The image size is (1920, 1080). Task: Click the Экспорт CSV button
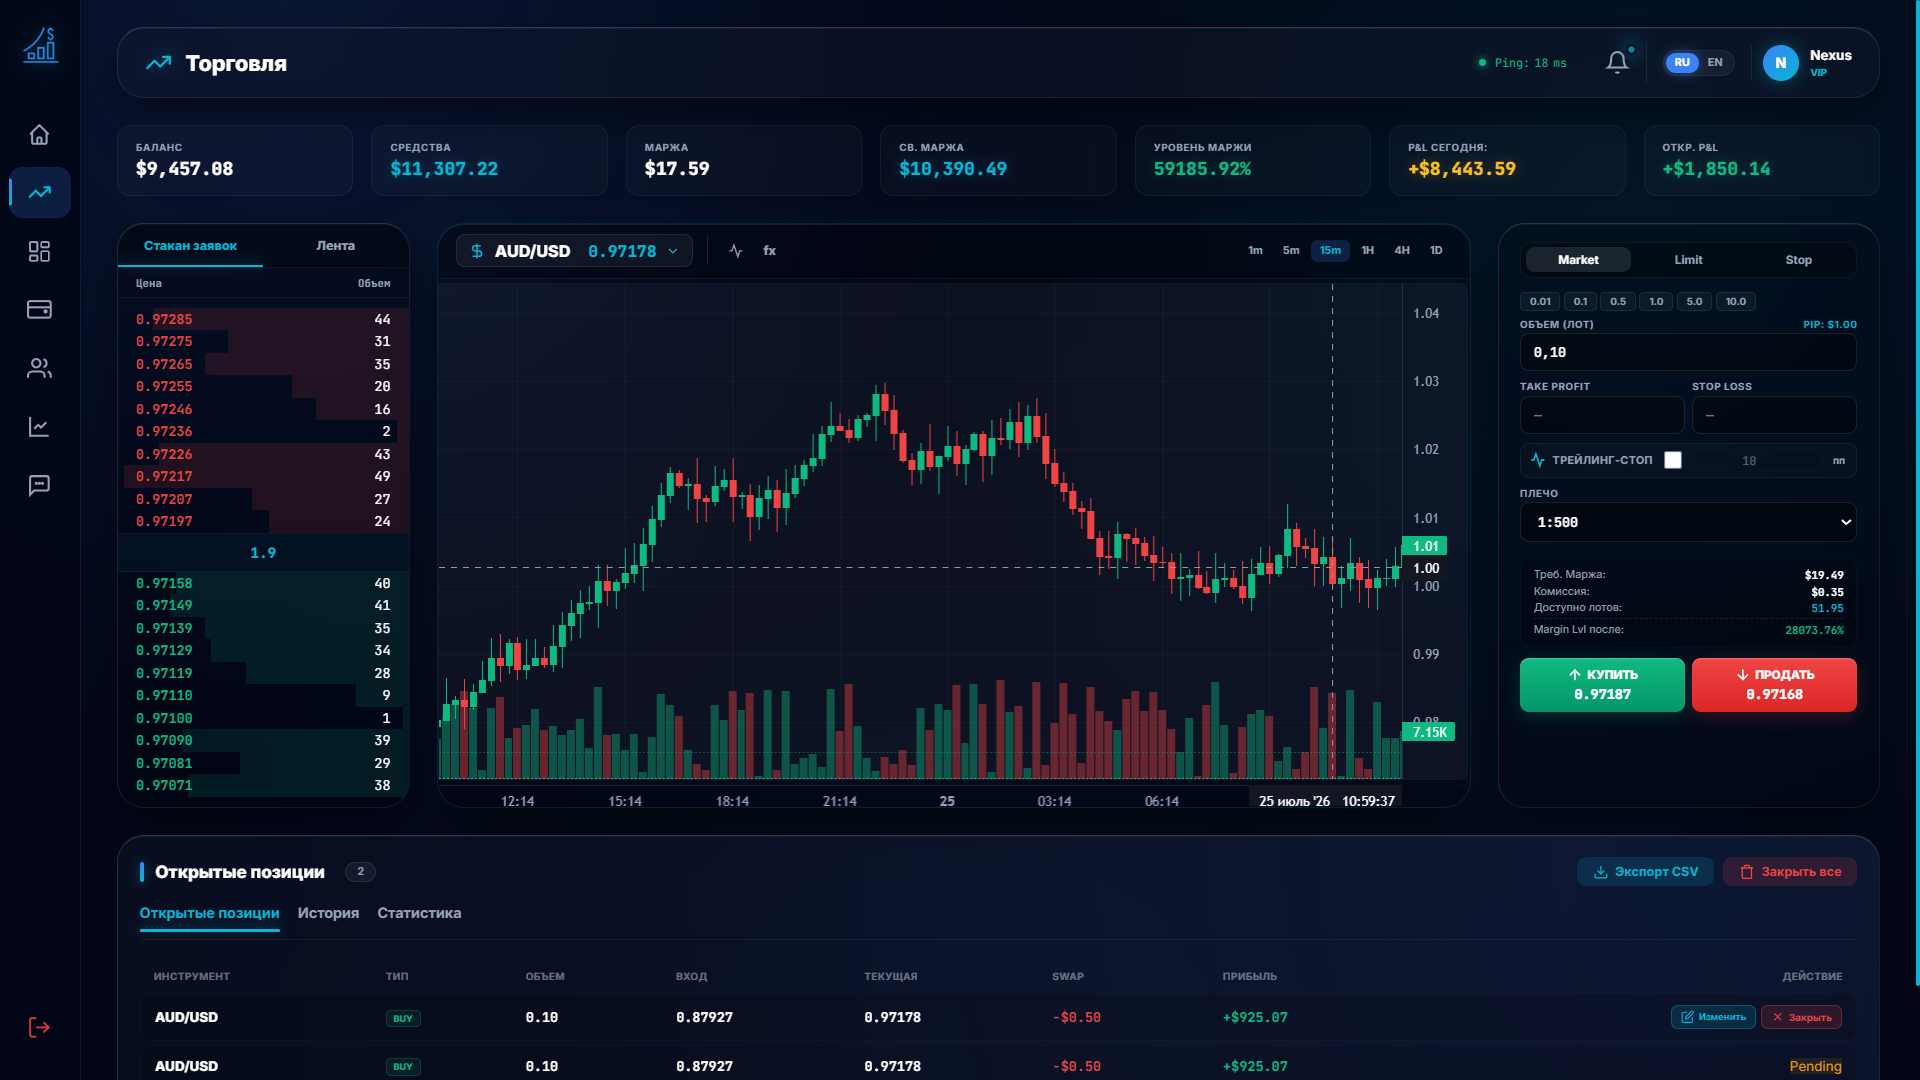pyautogui.click(x=1645, y=871)
